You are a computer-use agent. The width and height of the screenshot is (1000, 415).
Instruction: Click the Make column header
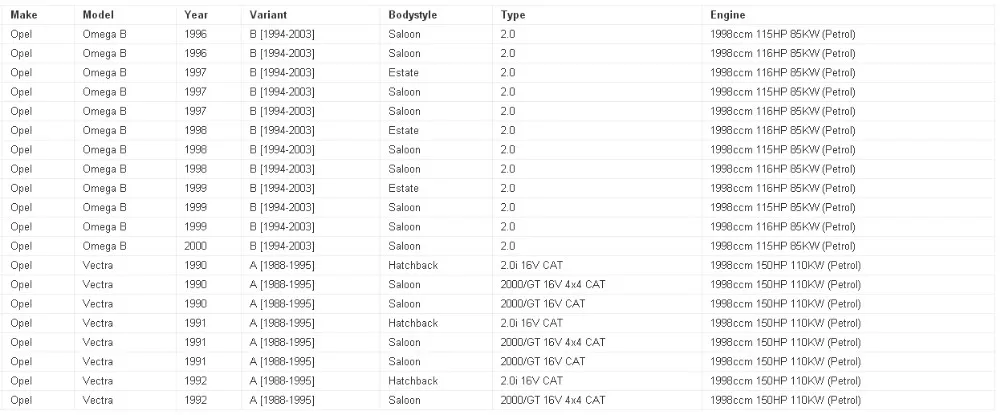(x=23, y=16)
